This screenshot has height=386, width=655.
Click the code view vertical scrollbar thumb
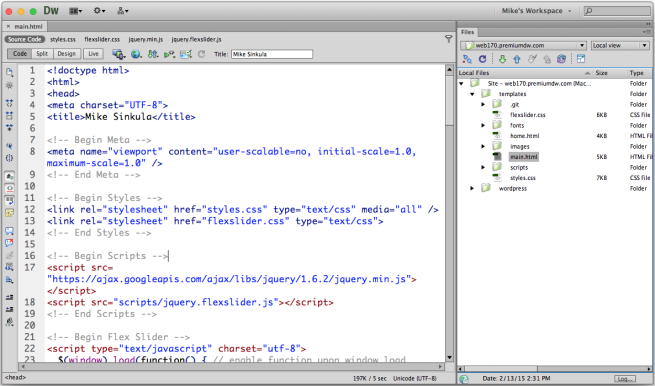(x=449, y=100)
